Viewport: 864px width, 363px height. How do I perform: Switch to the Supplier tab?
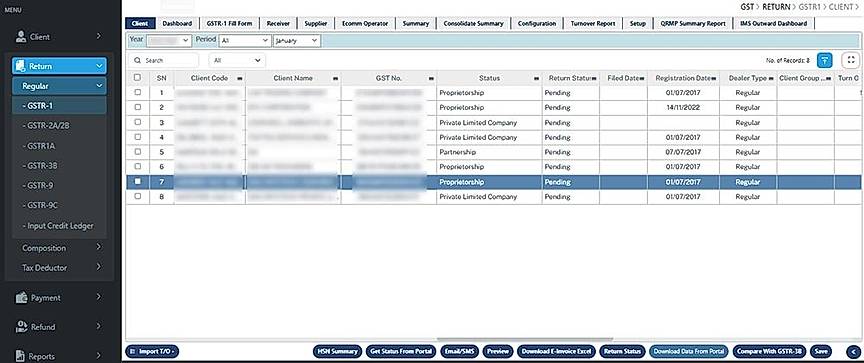pos(316,24)
